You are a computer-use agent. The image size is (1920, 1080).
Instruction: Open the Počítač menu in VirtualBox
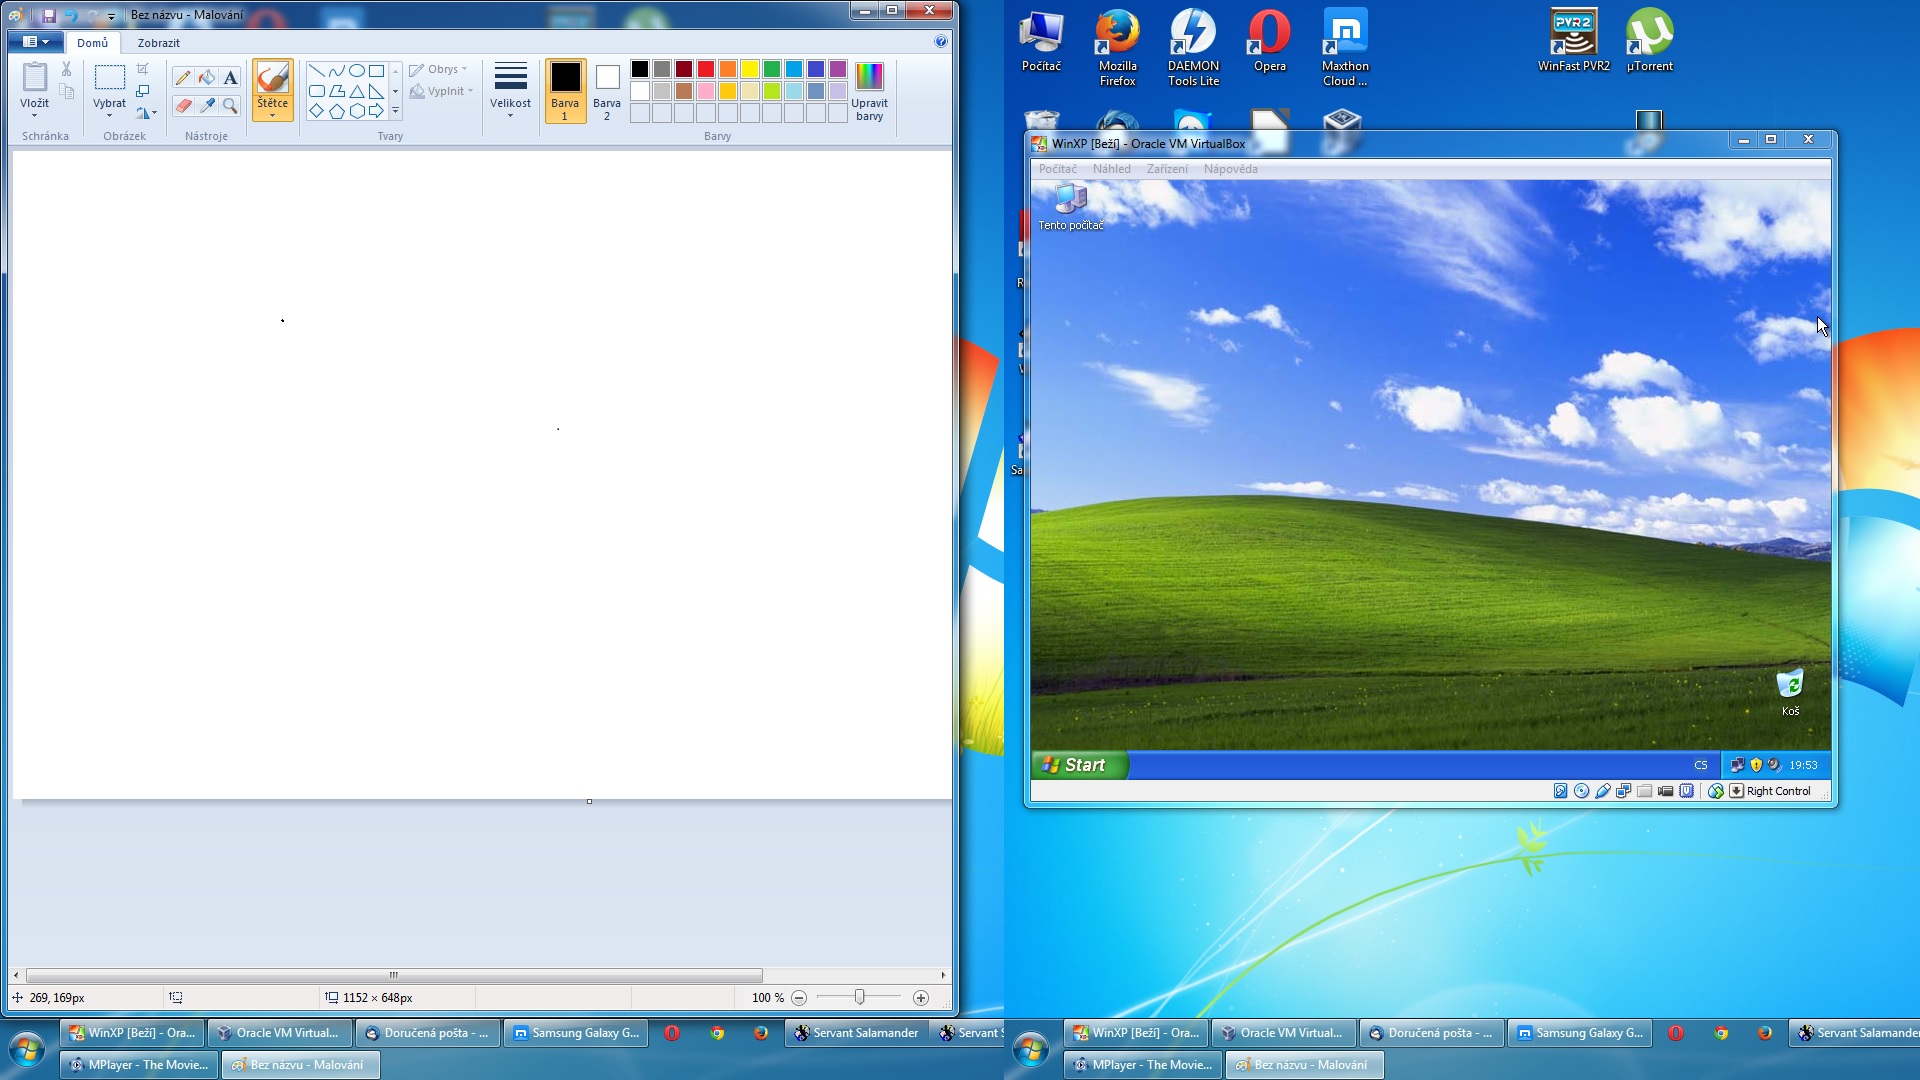click(1057, 169)
